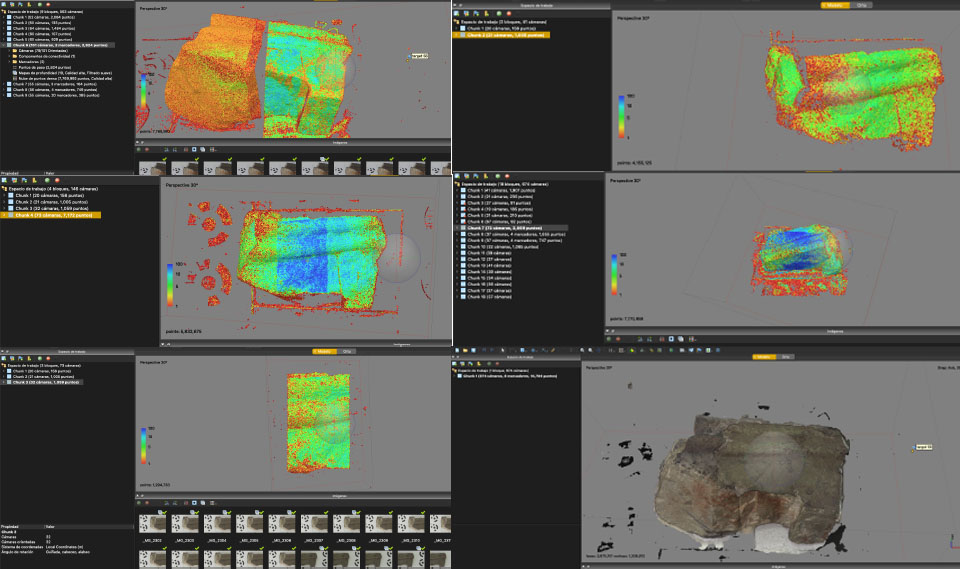Select highlighted Chunk 2 in top-right workspace

[505, 34]
